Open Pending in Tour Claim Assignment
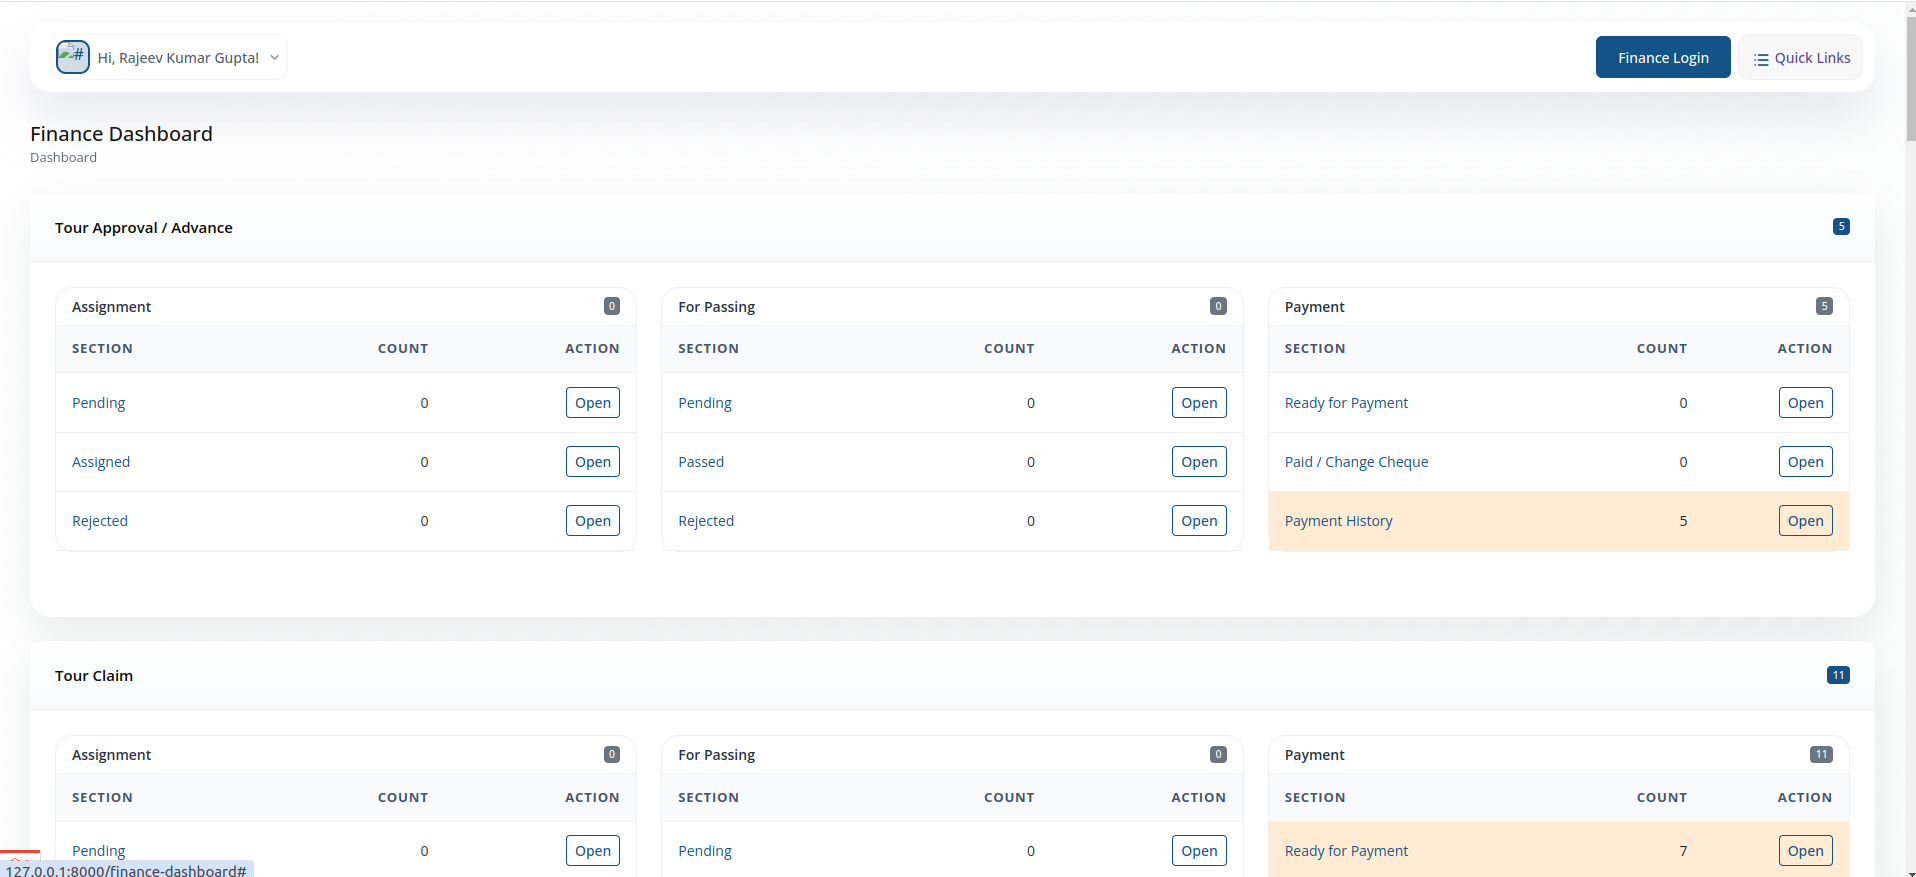1916x877 pixels. pos(593,850)
